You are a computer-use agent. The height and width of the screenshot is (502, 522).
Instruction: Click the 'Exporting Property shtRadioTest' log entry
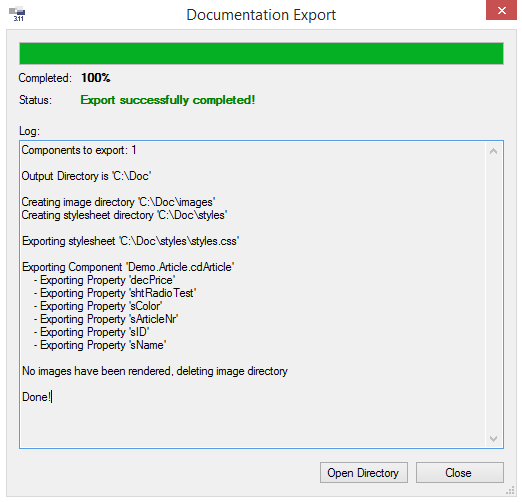pyautogui.click(x=115, y=293)
